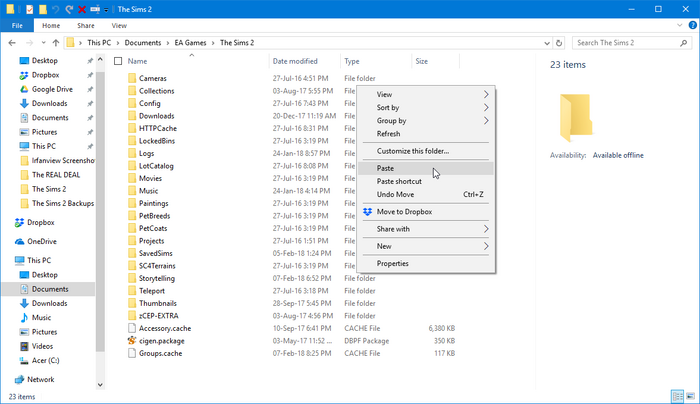
Task: Go back with the left arrow
Action: coord(12,43)
